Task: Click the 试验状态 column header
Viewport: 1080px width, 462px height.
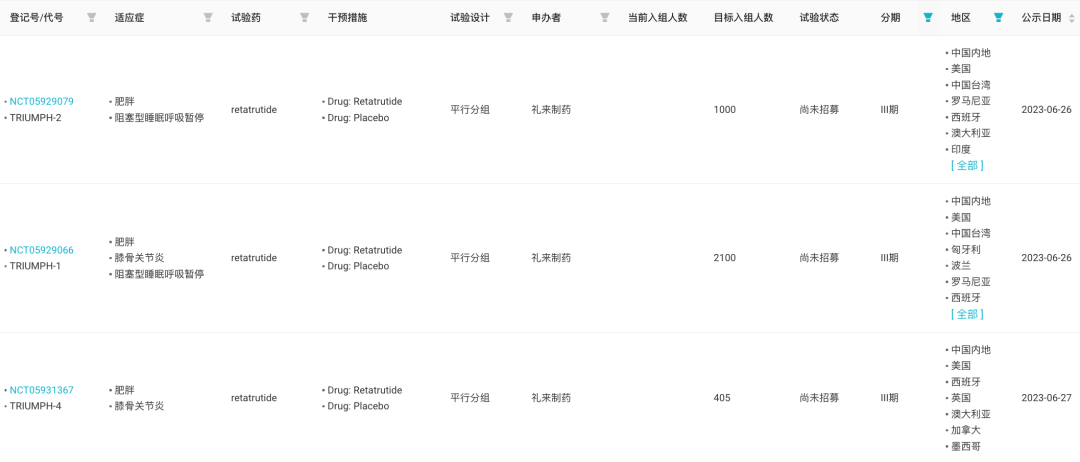Action: 819,18
